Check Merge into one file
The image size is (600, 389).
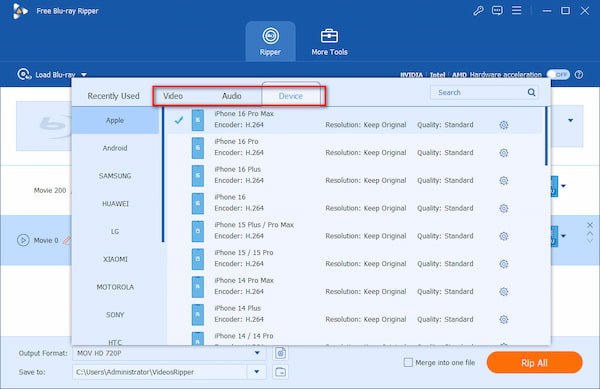coord(408,362)
